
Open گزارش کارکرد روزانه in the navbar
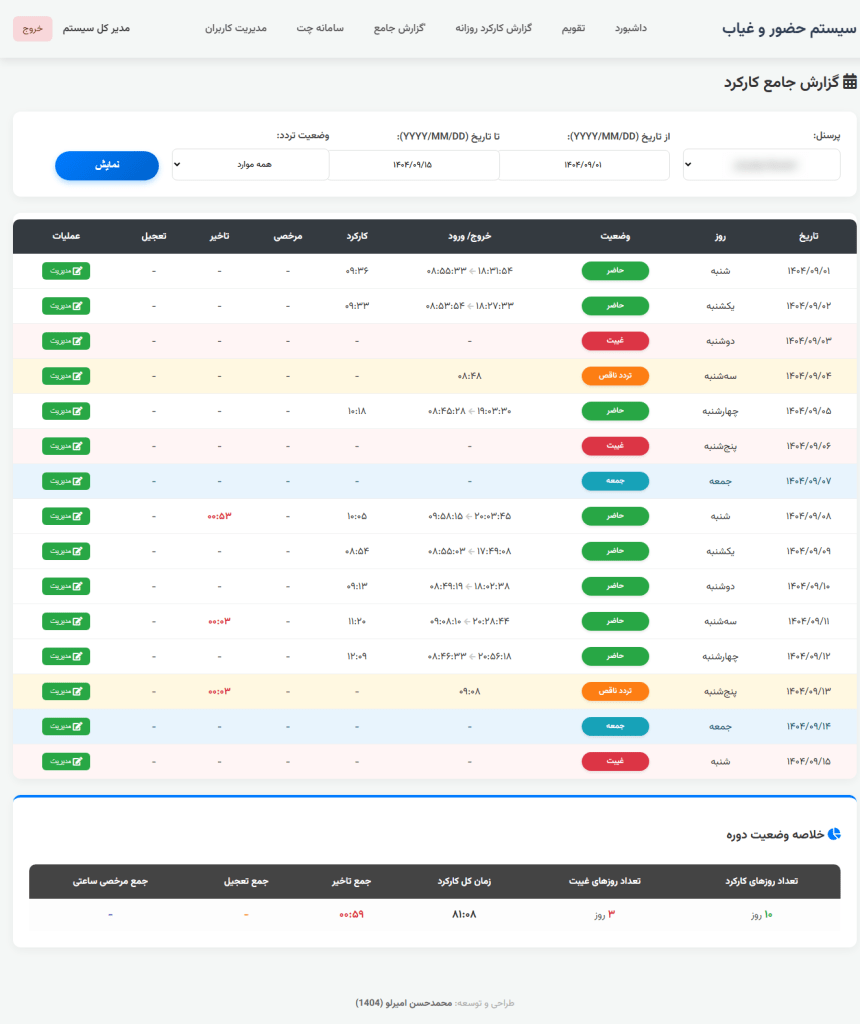click(492, 28)
